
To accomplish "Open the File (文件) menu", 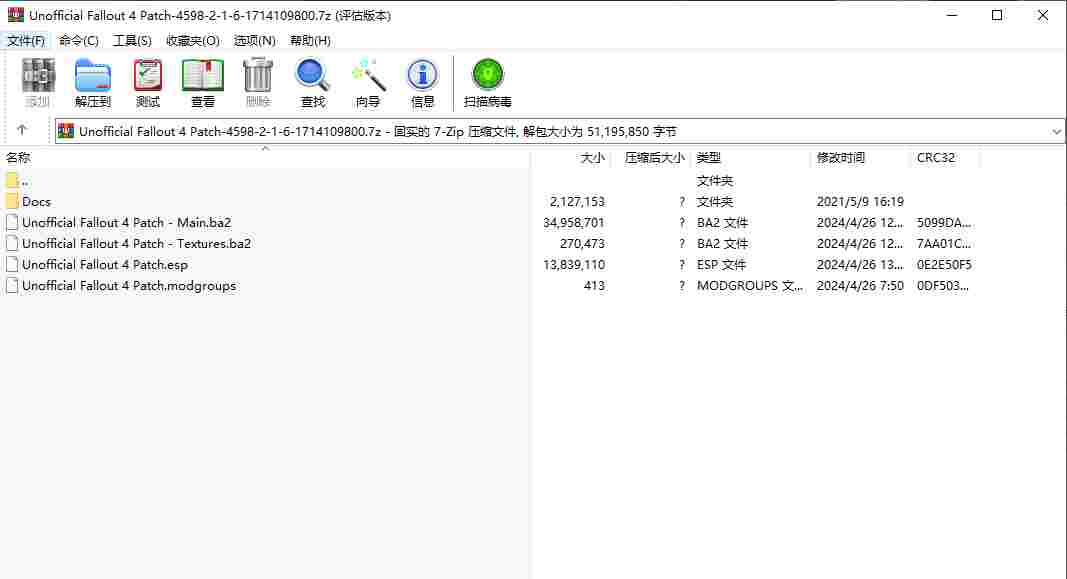I will click(x=26, y=40).
